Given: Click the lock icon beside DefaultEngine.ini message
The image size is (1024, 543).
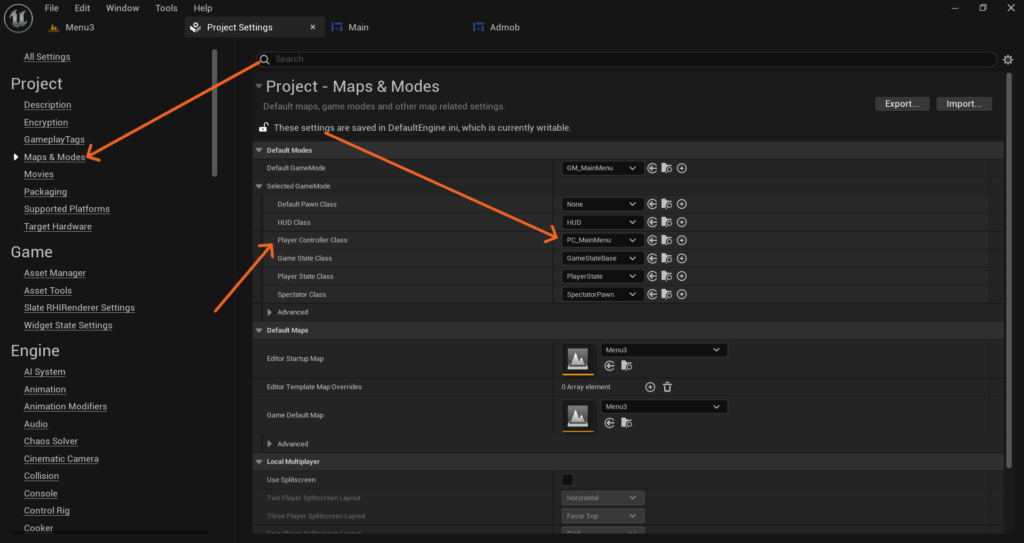Looking at the screenshot, I should (263, 127).
